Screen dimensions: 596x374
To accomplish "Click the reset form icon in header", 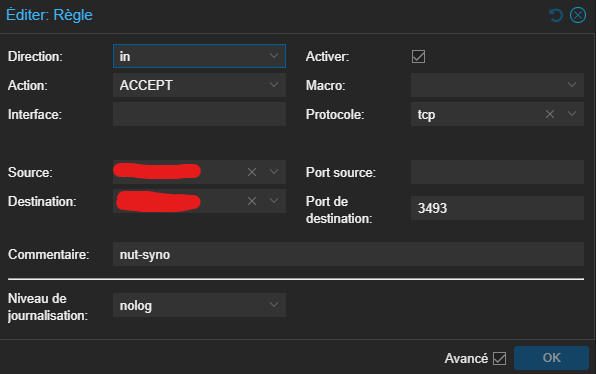I will 556,16.
